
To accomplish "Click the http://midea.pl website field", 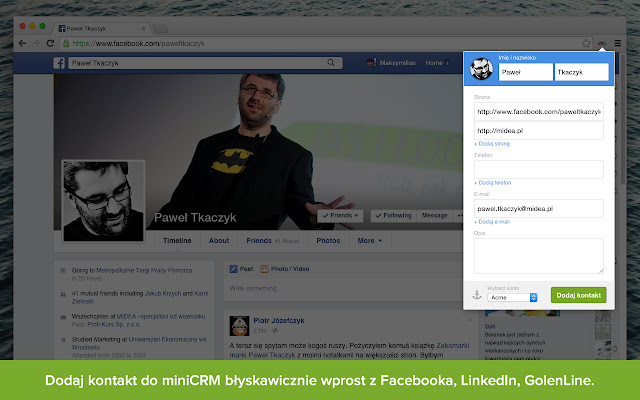I will tap(539, 131).
